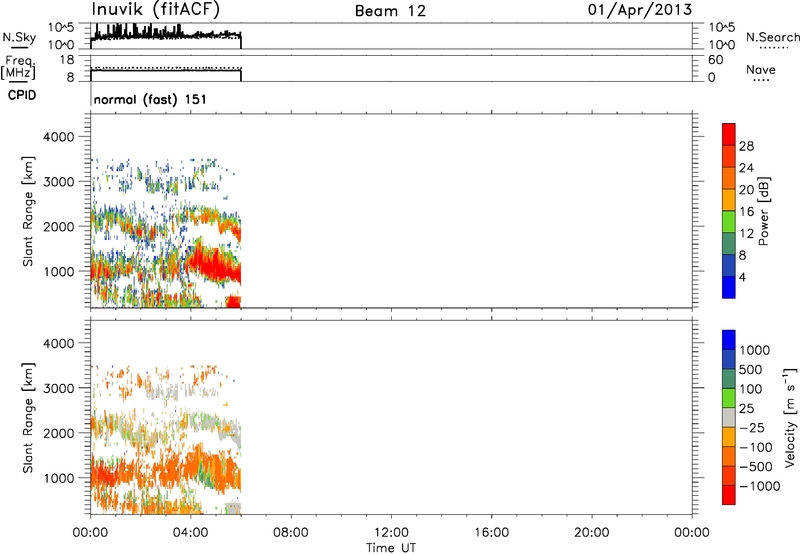
Task: Click the '-1000' value on Velocity colorbar
Action: (759, 486)
